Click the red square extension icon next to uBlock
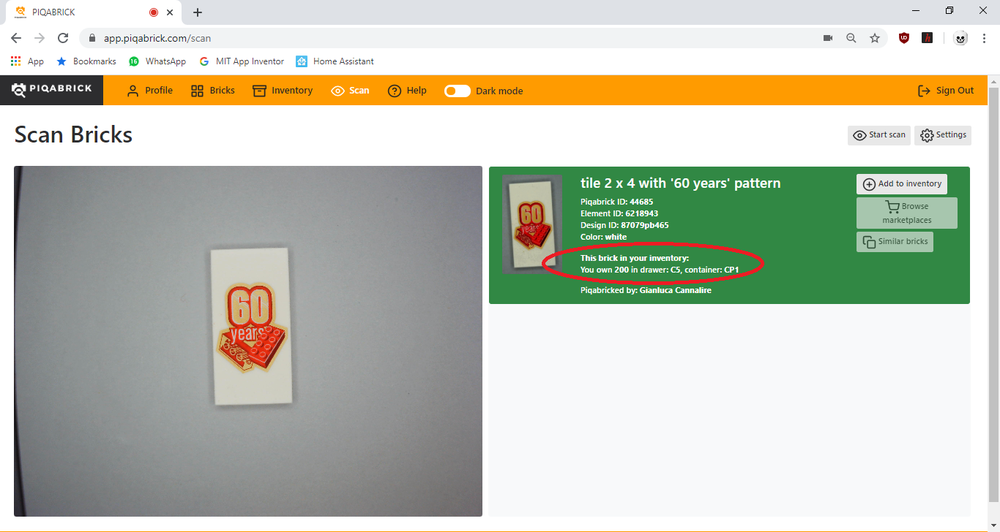 pos(927,38)
